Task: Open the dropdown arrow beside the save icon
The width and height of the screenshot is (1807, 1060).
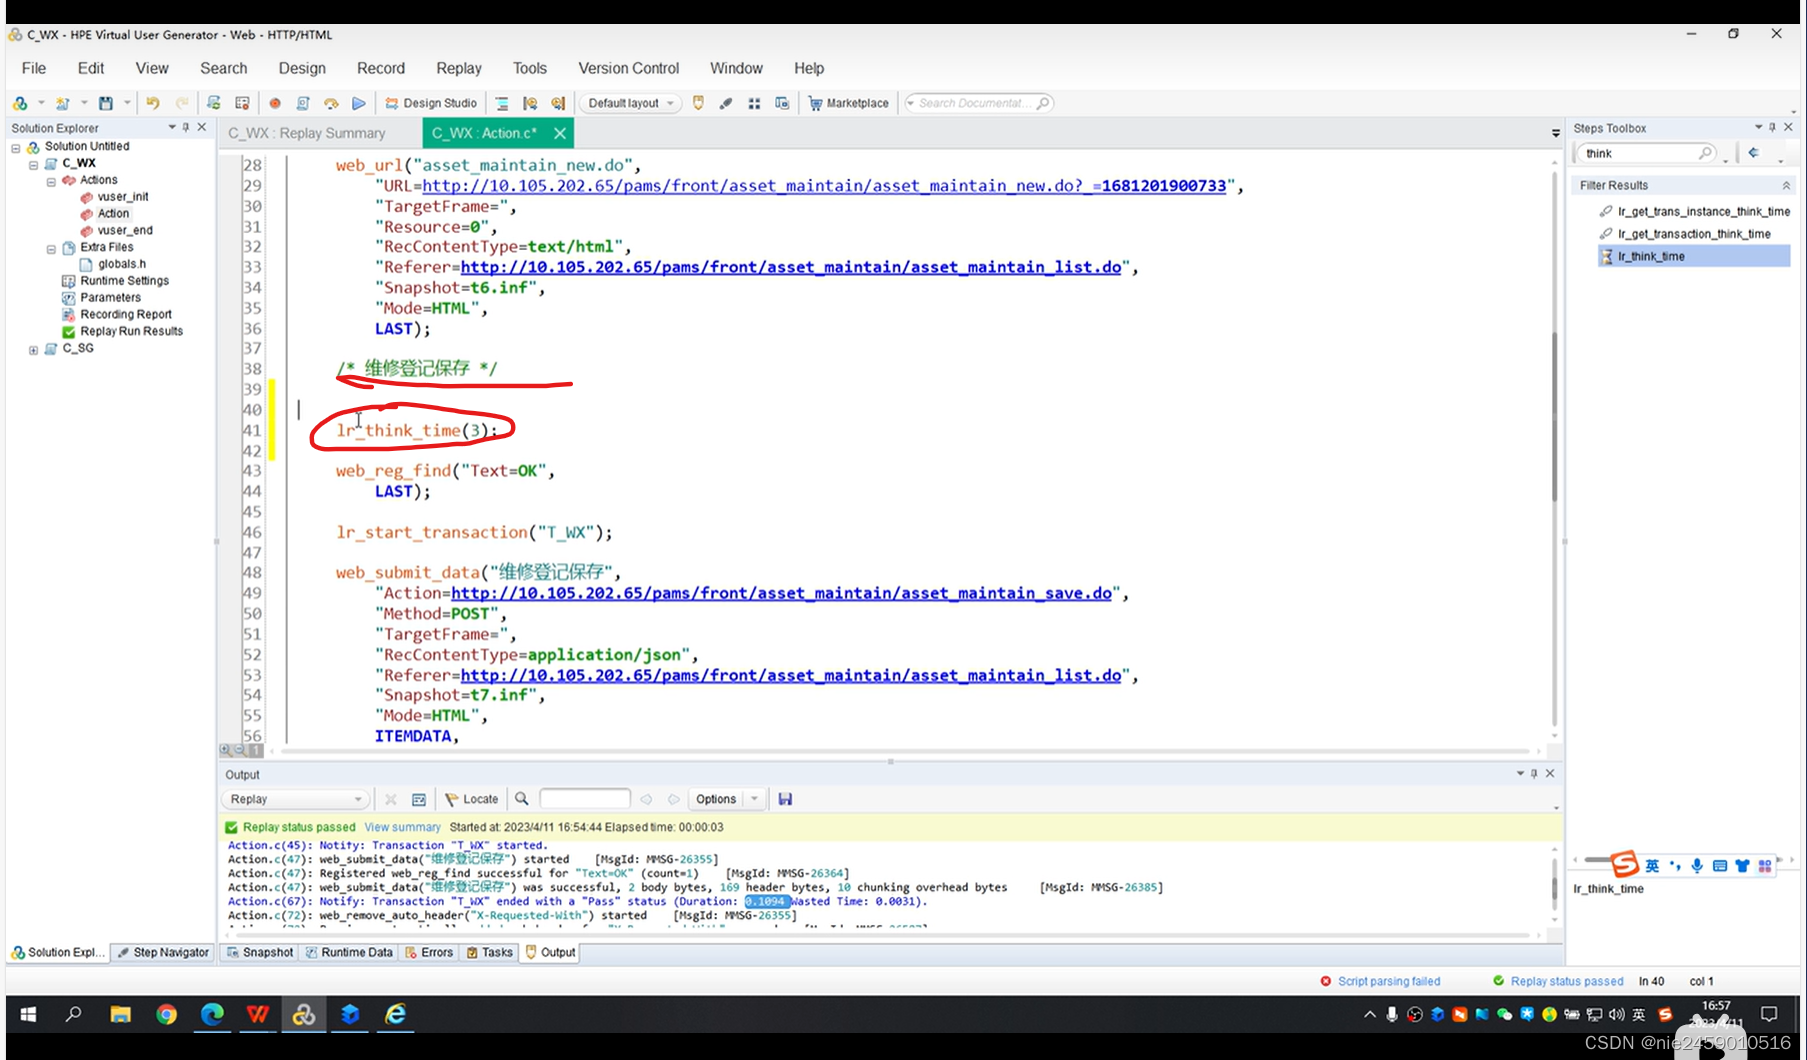Action: point(127,103)
